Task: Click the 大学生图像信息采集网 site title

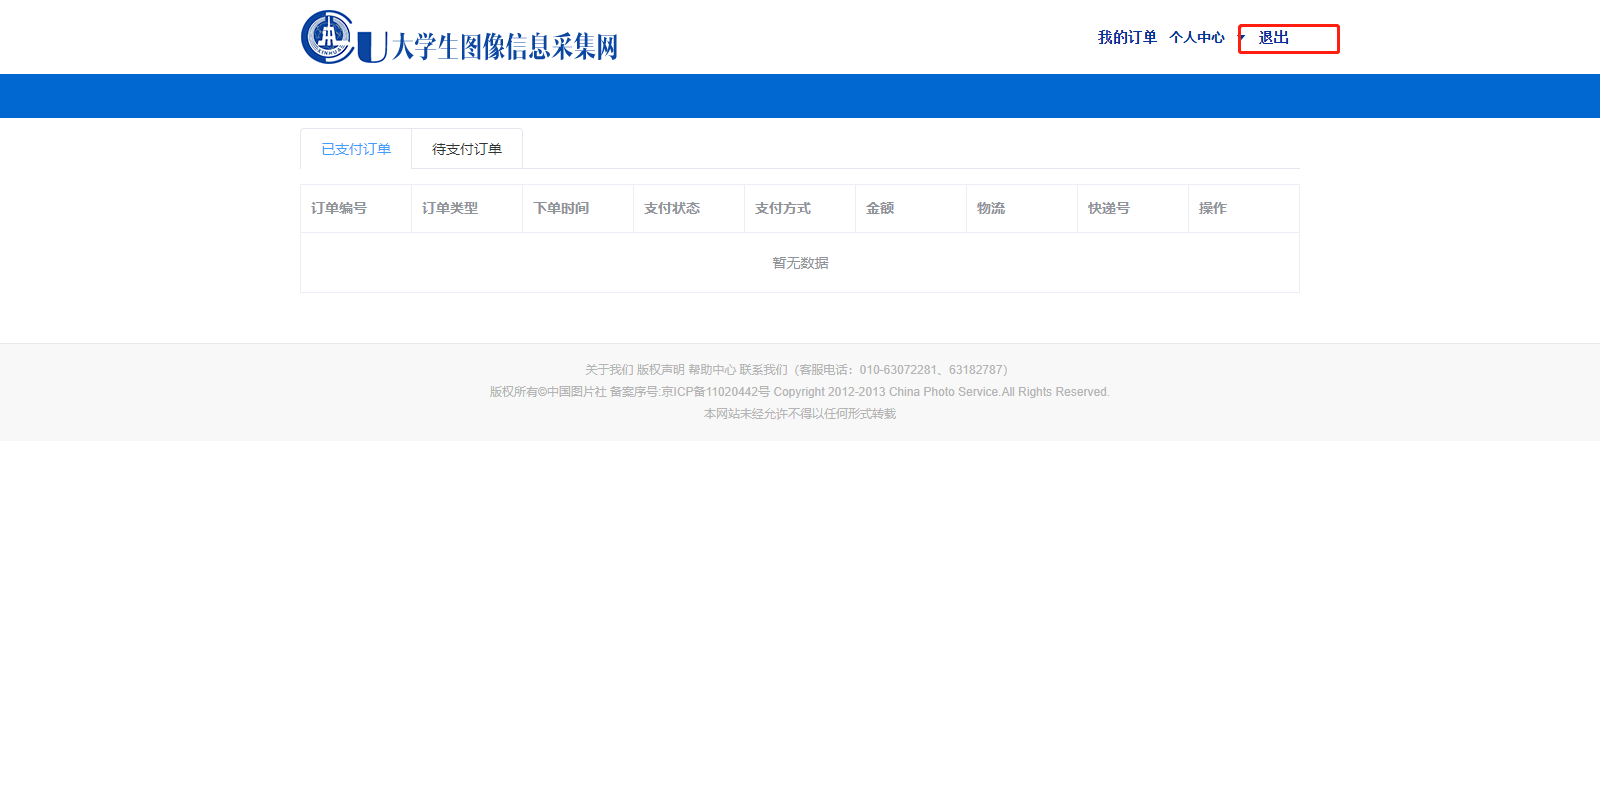Action: [x=504, y=46]
